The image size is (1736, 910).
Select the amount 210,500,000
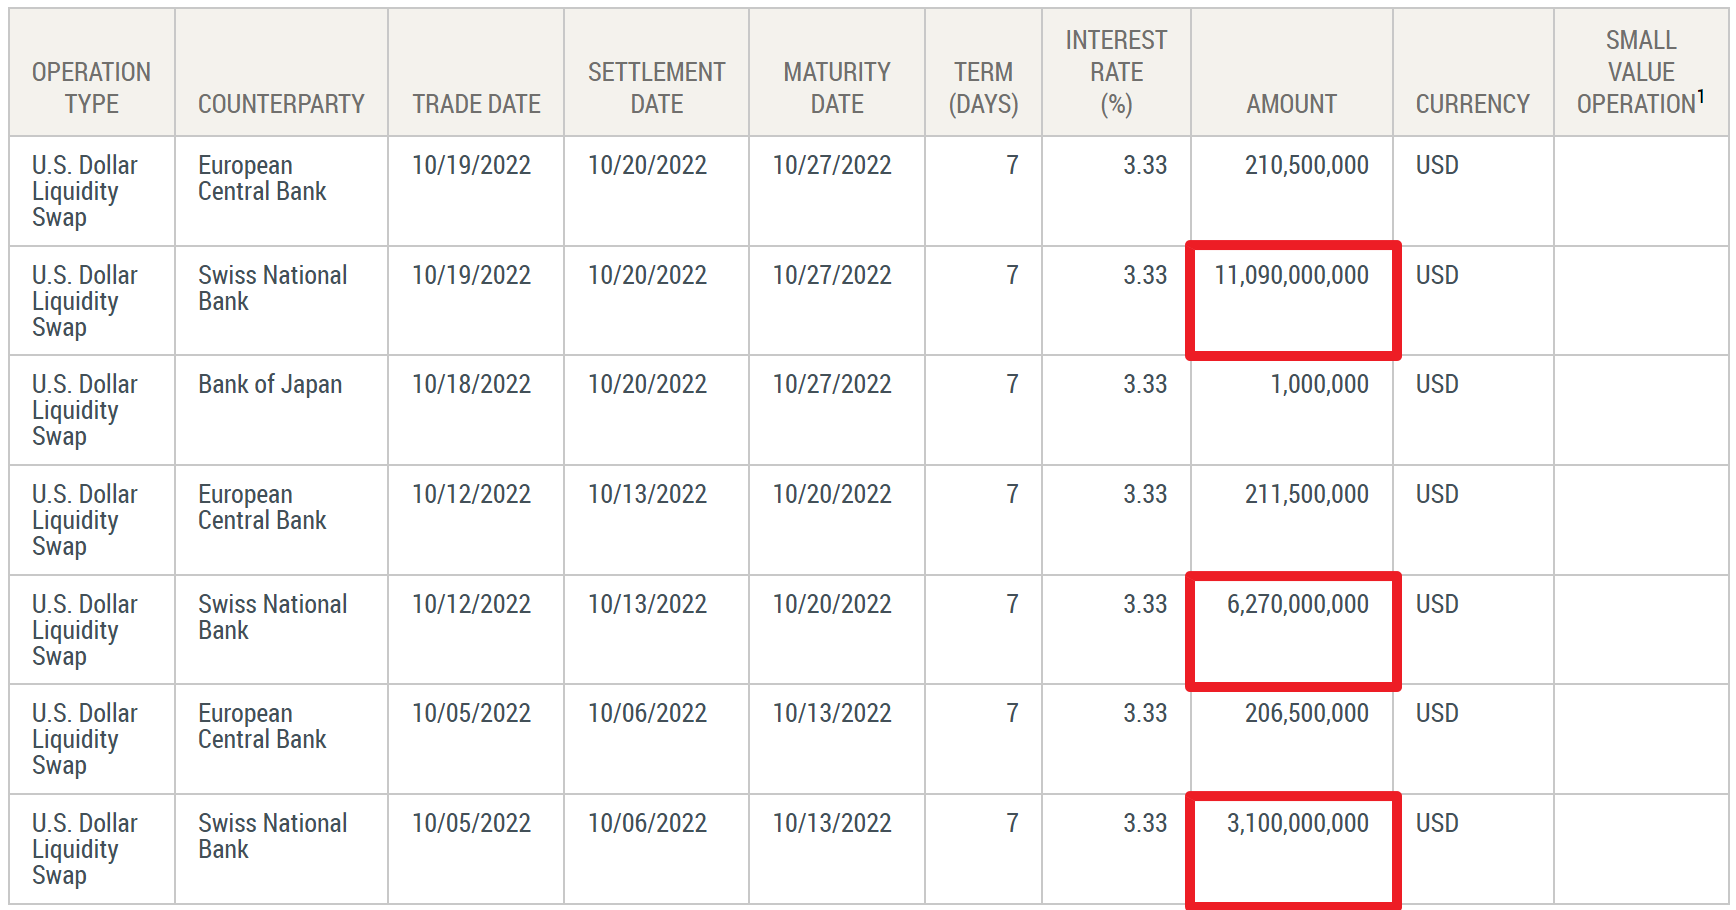pos(1306,165)
